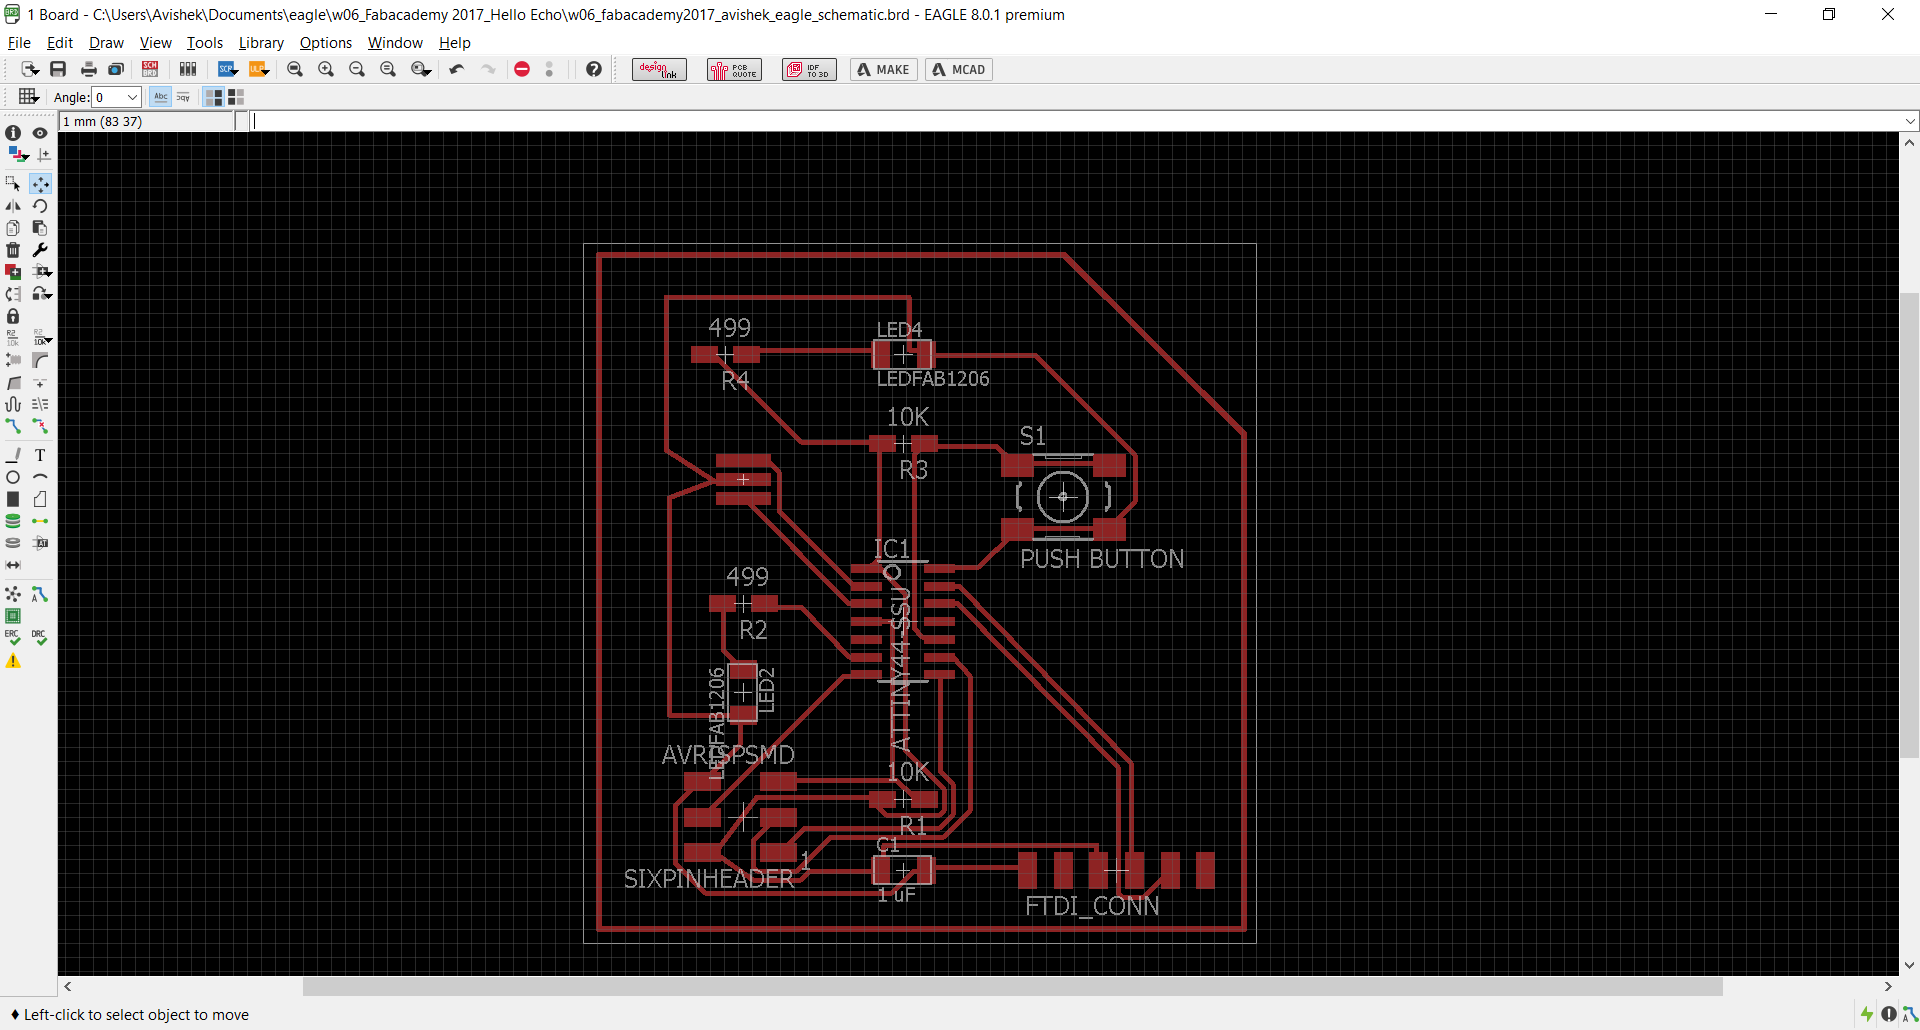The image size is (1920, 1030).
Task: Expand the command line history dropdown
Action: [x=1910, y=121]
